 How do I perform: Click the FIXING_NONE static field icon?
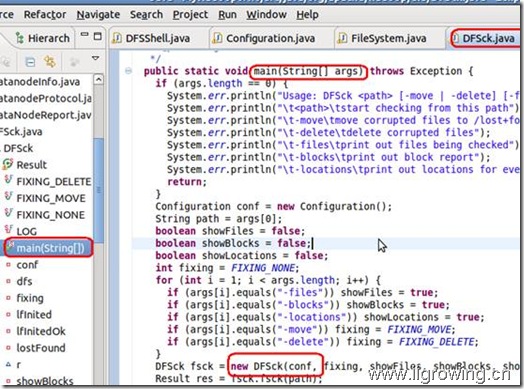point(8,214)
